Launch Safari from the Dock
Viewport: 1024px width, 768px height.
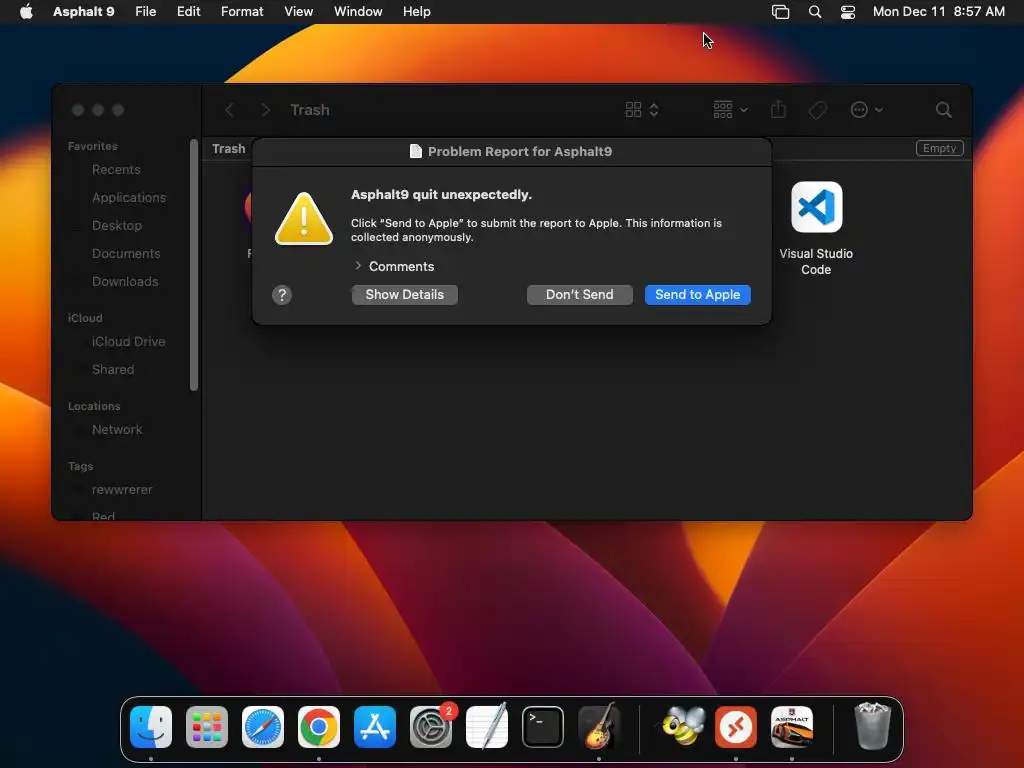tap(263, 727)
